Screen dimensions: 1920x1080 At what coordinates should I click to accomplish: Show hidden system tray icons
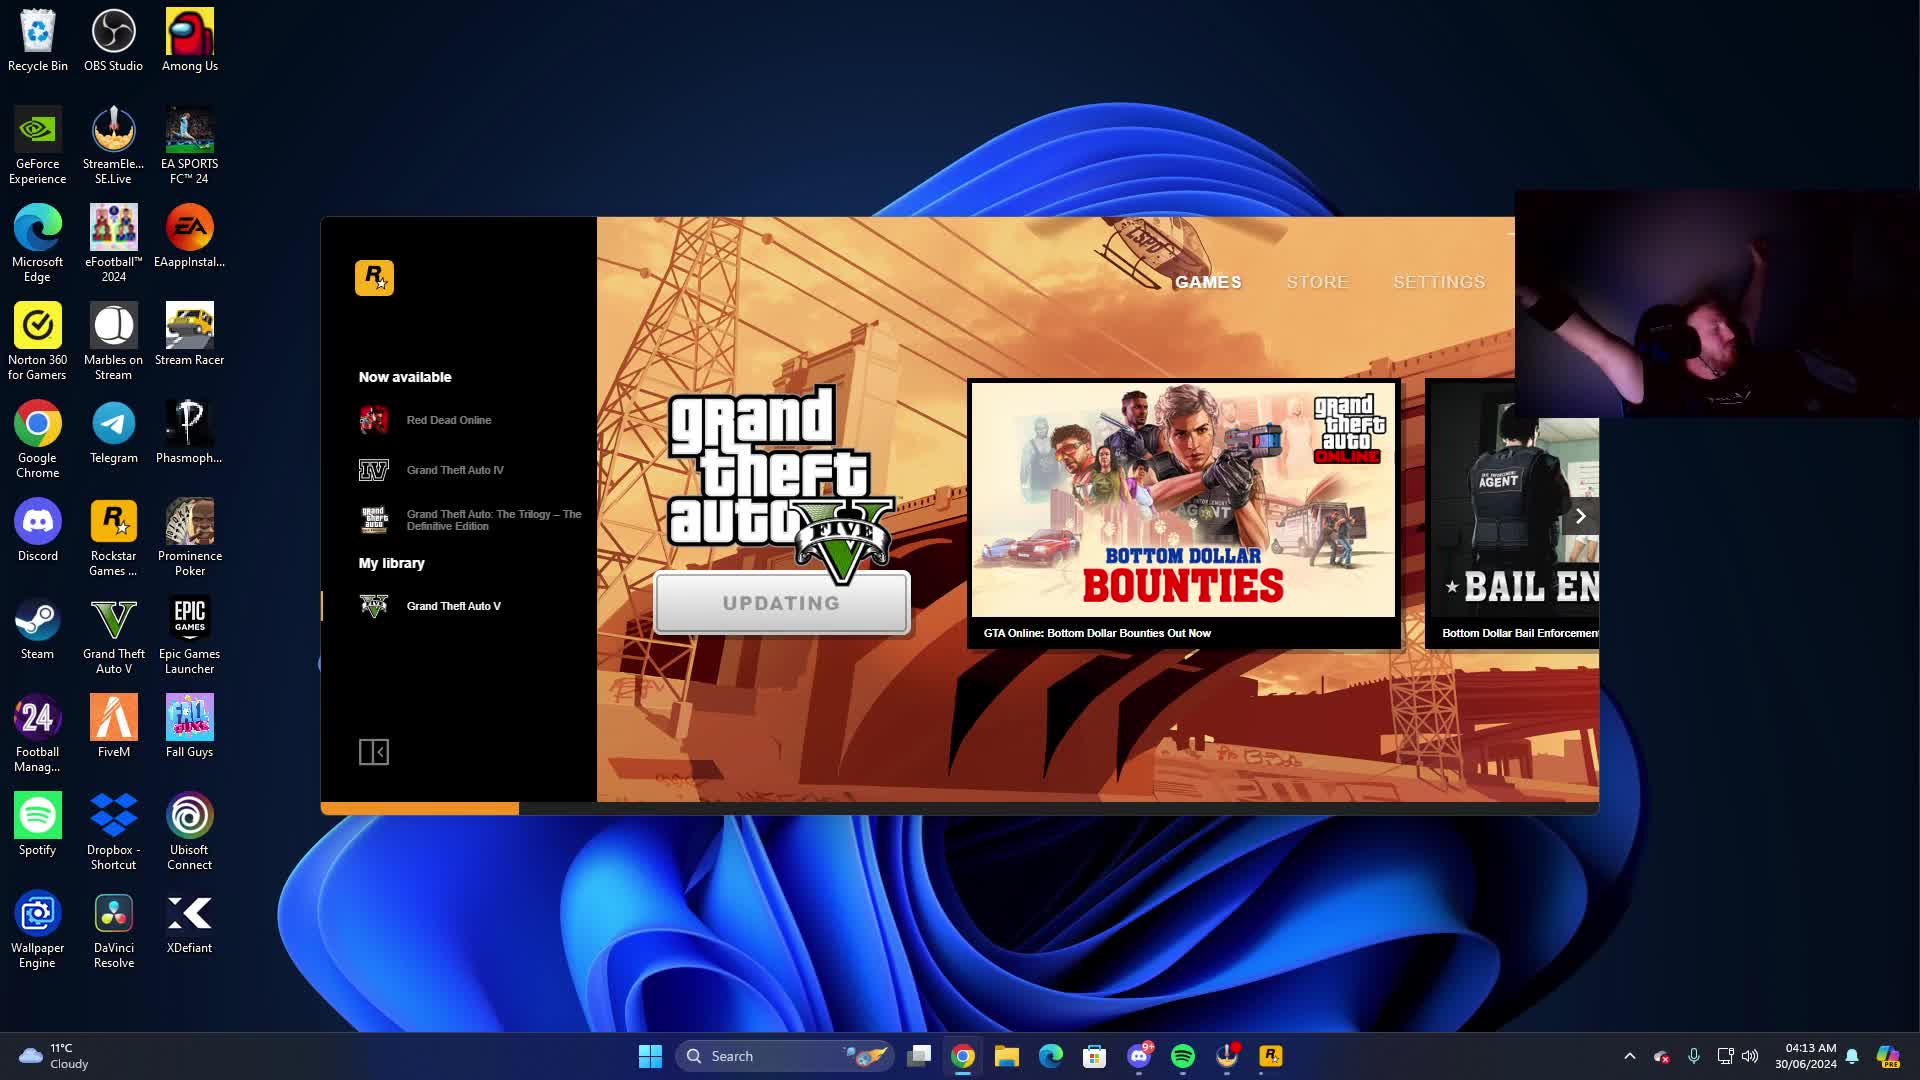[1630, 1056]
